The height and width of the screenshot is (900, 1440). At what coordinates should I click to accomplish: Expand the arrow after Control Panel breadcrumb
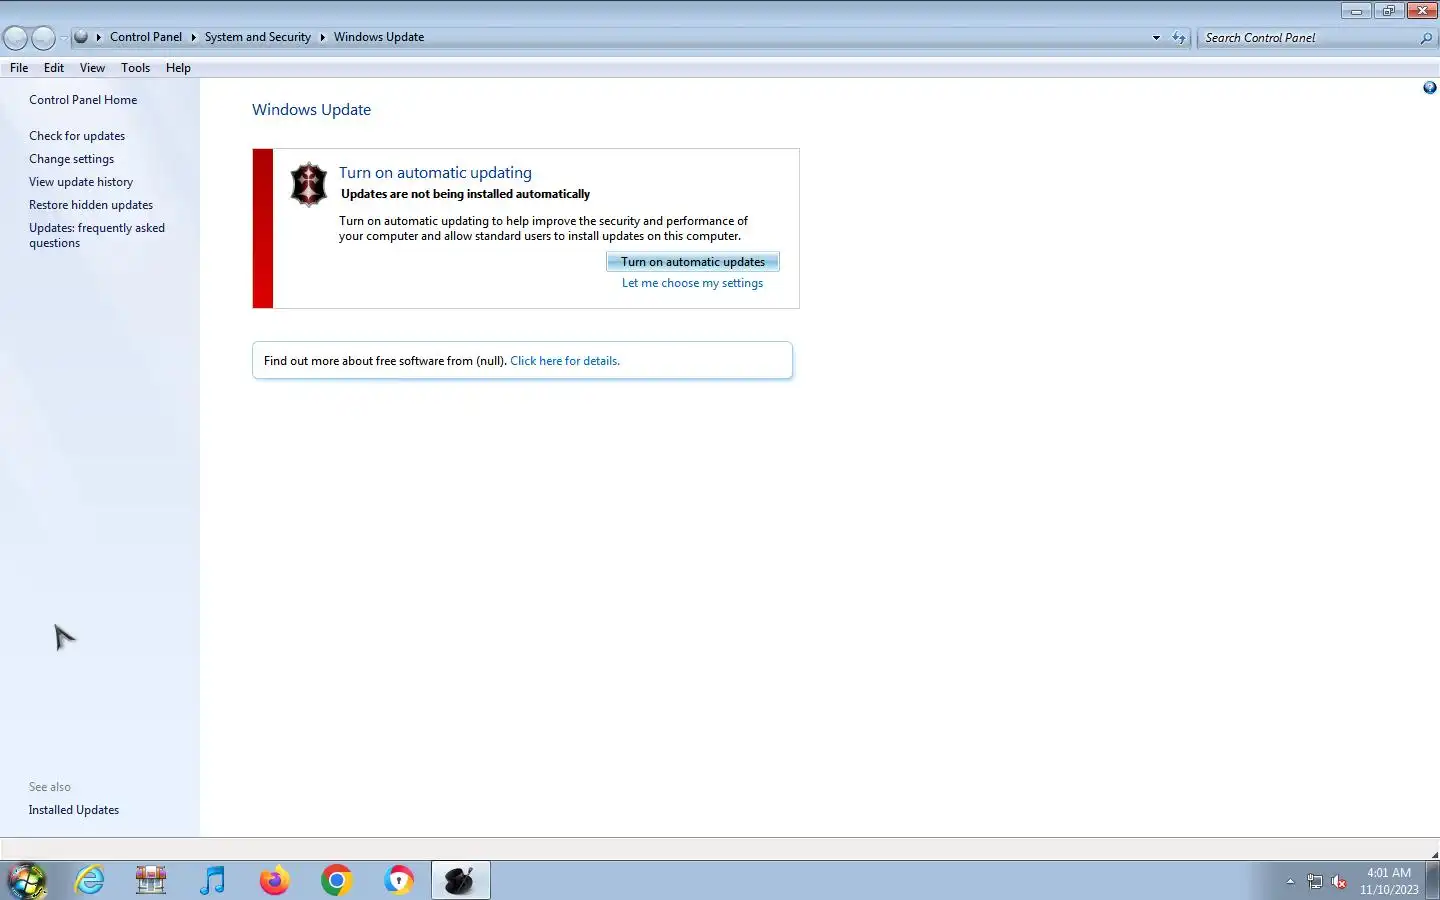193,38
